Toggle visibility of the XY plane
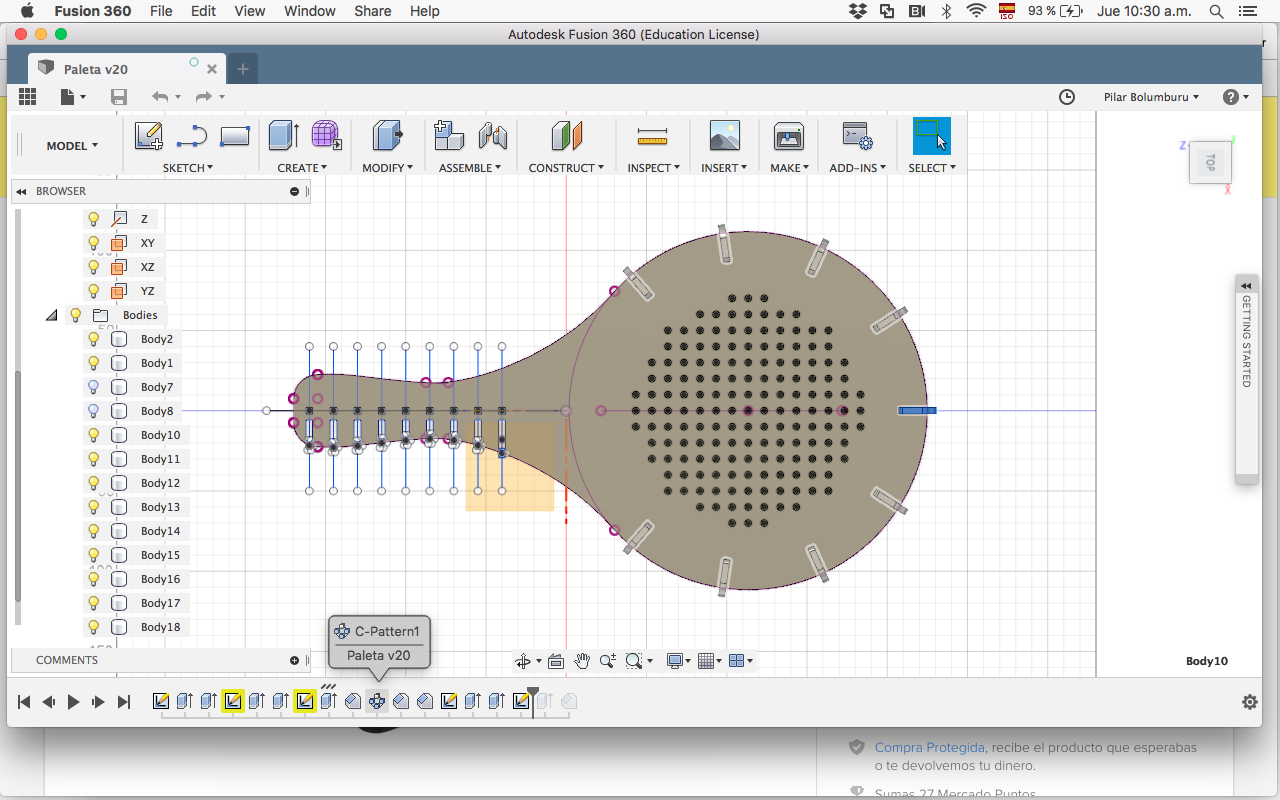The height and width of the screenshot is (800, 1280). [x=94, y=243]
